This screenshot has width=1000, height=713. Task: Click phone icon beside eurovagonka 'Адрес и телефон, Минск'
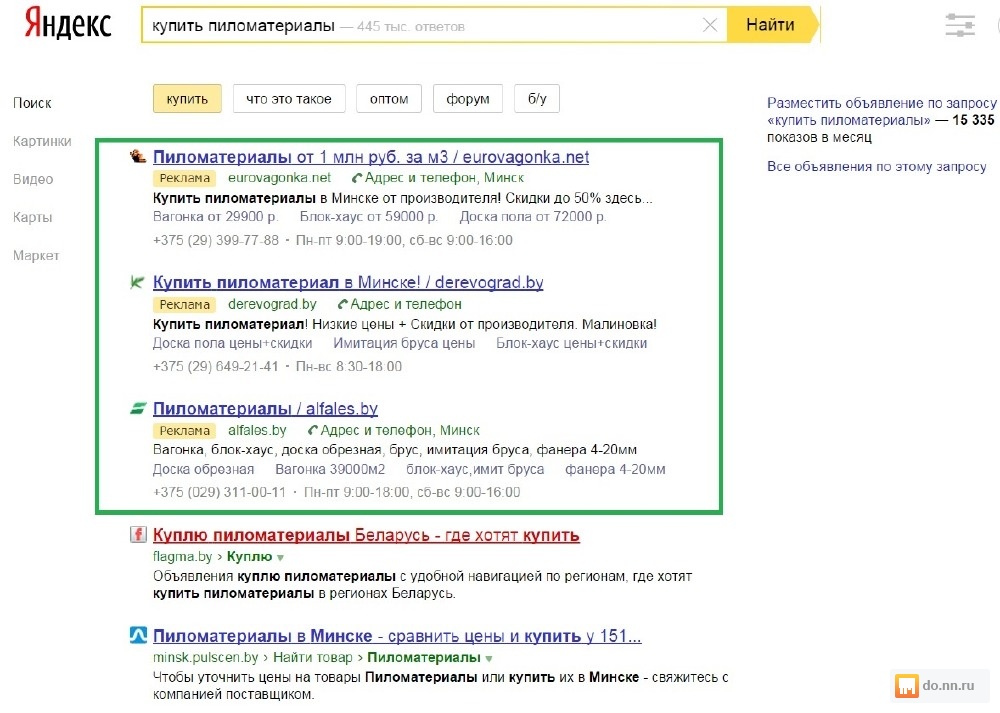click(357, 178)
